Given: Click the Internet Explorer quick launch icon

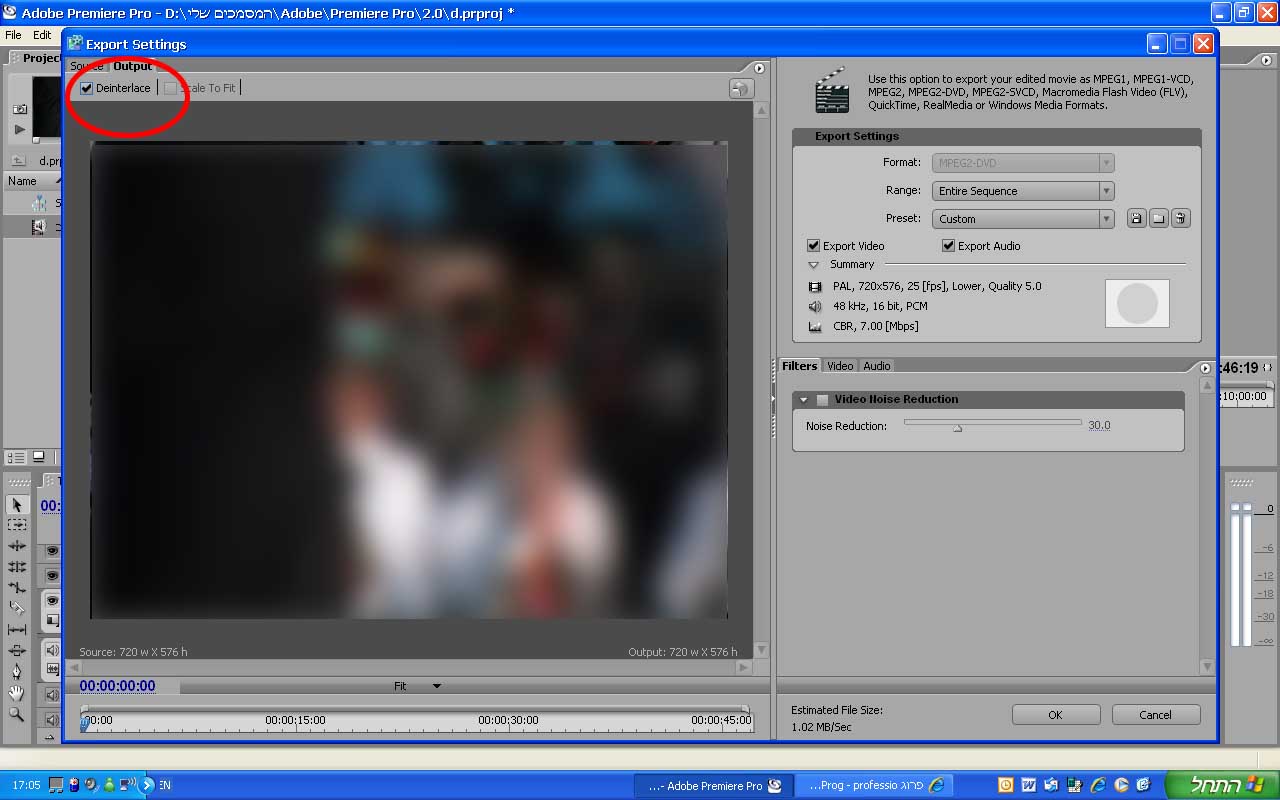Looking at the screenshot, I should 1098,785.
